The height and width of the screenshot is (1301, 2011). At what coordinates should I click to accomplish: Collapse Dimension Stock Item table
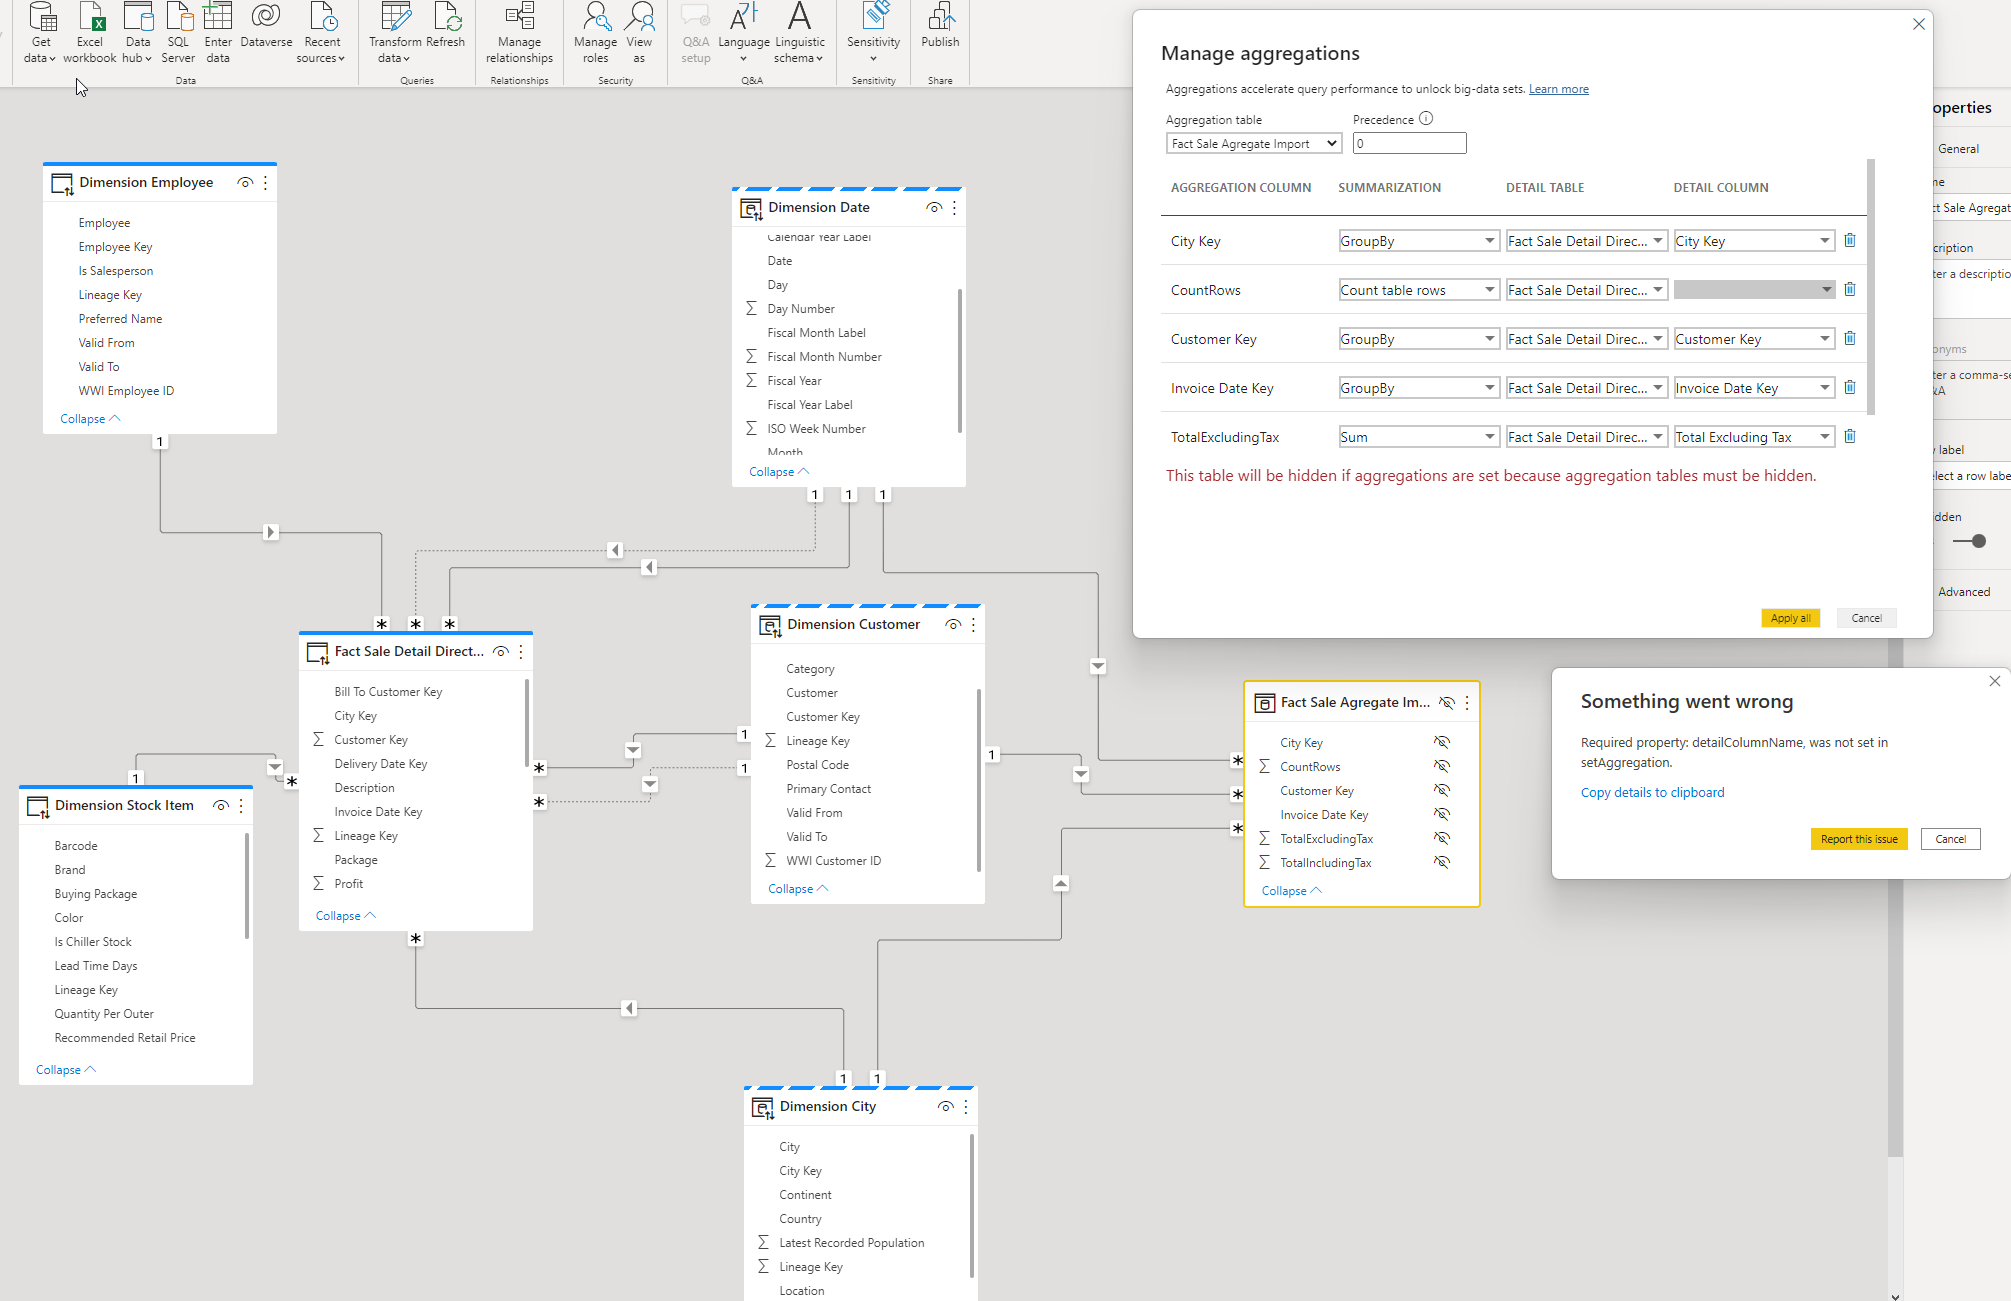pos(66,1070)
